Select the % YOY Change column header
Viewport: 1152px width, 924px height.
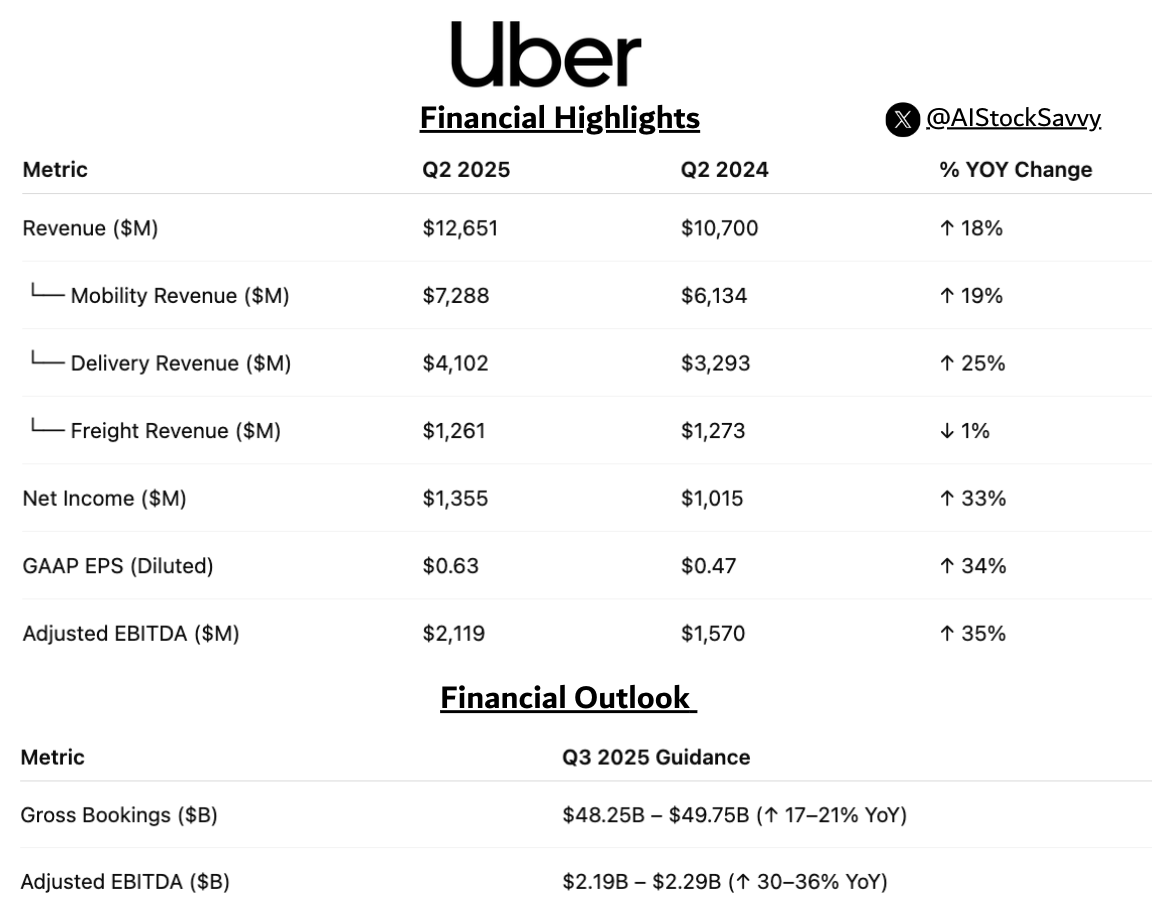click(x=1015, y=170)
